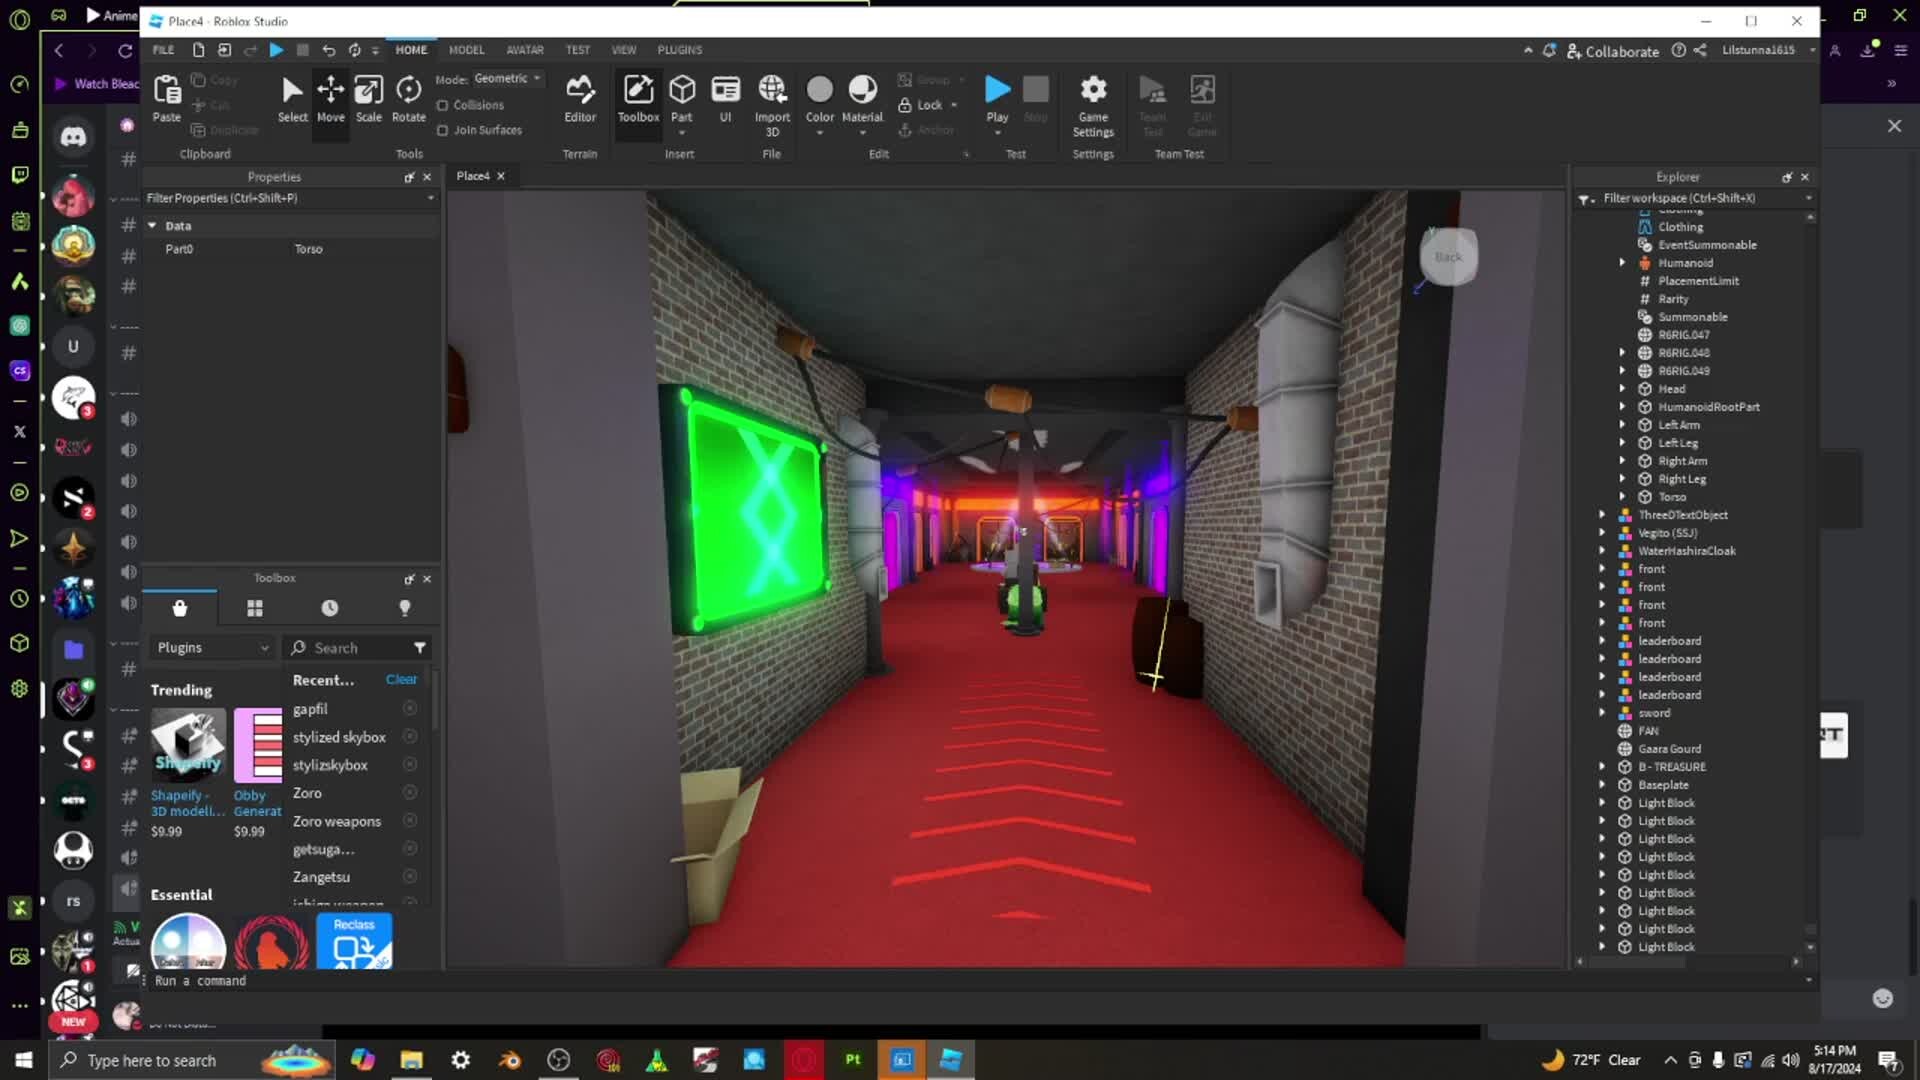This screenshot has width=1920, height=1080.
Task: Click Clear next to Recent searches
Action: click(x=401, y=680)
